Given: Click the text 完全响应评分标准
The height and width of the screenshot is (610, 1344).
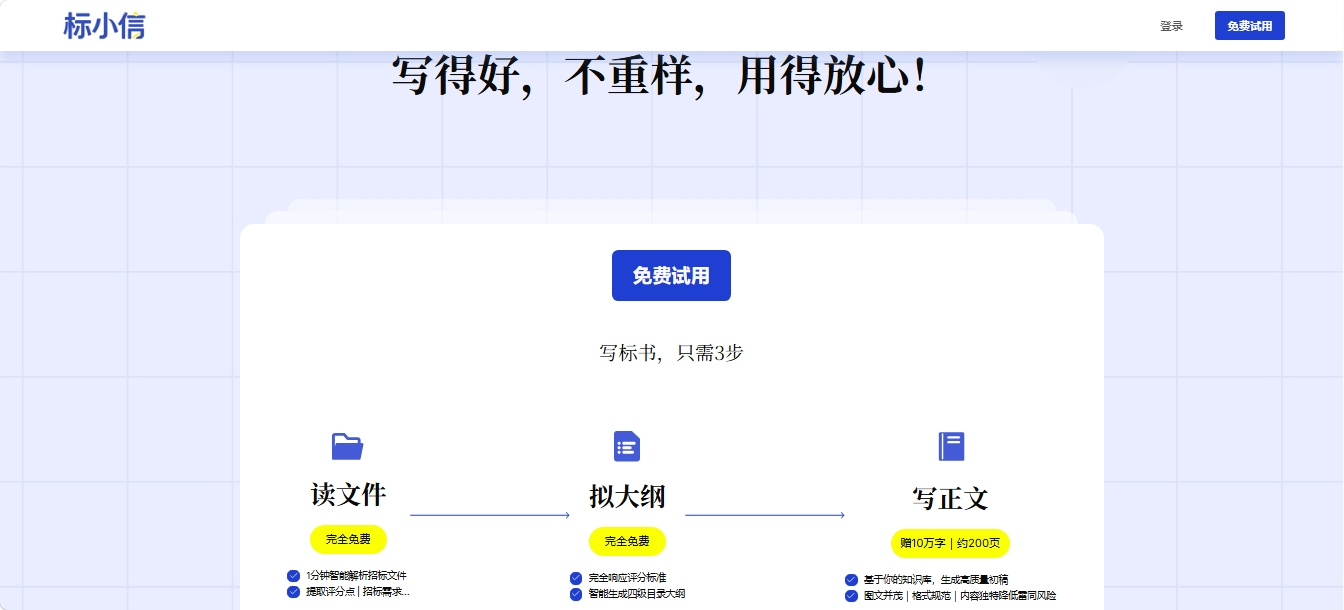Looking at the screenshot, I should coord(628,578).
